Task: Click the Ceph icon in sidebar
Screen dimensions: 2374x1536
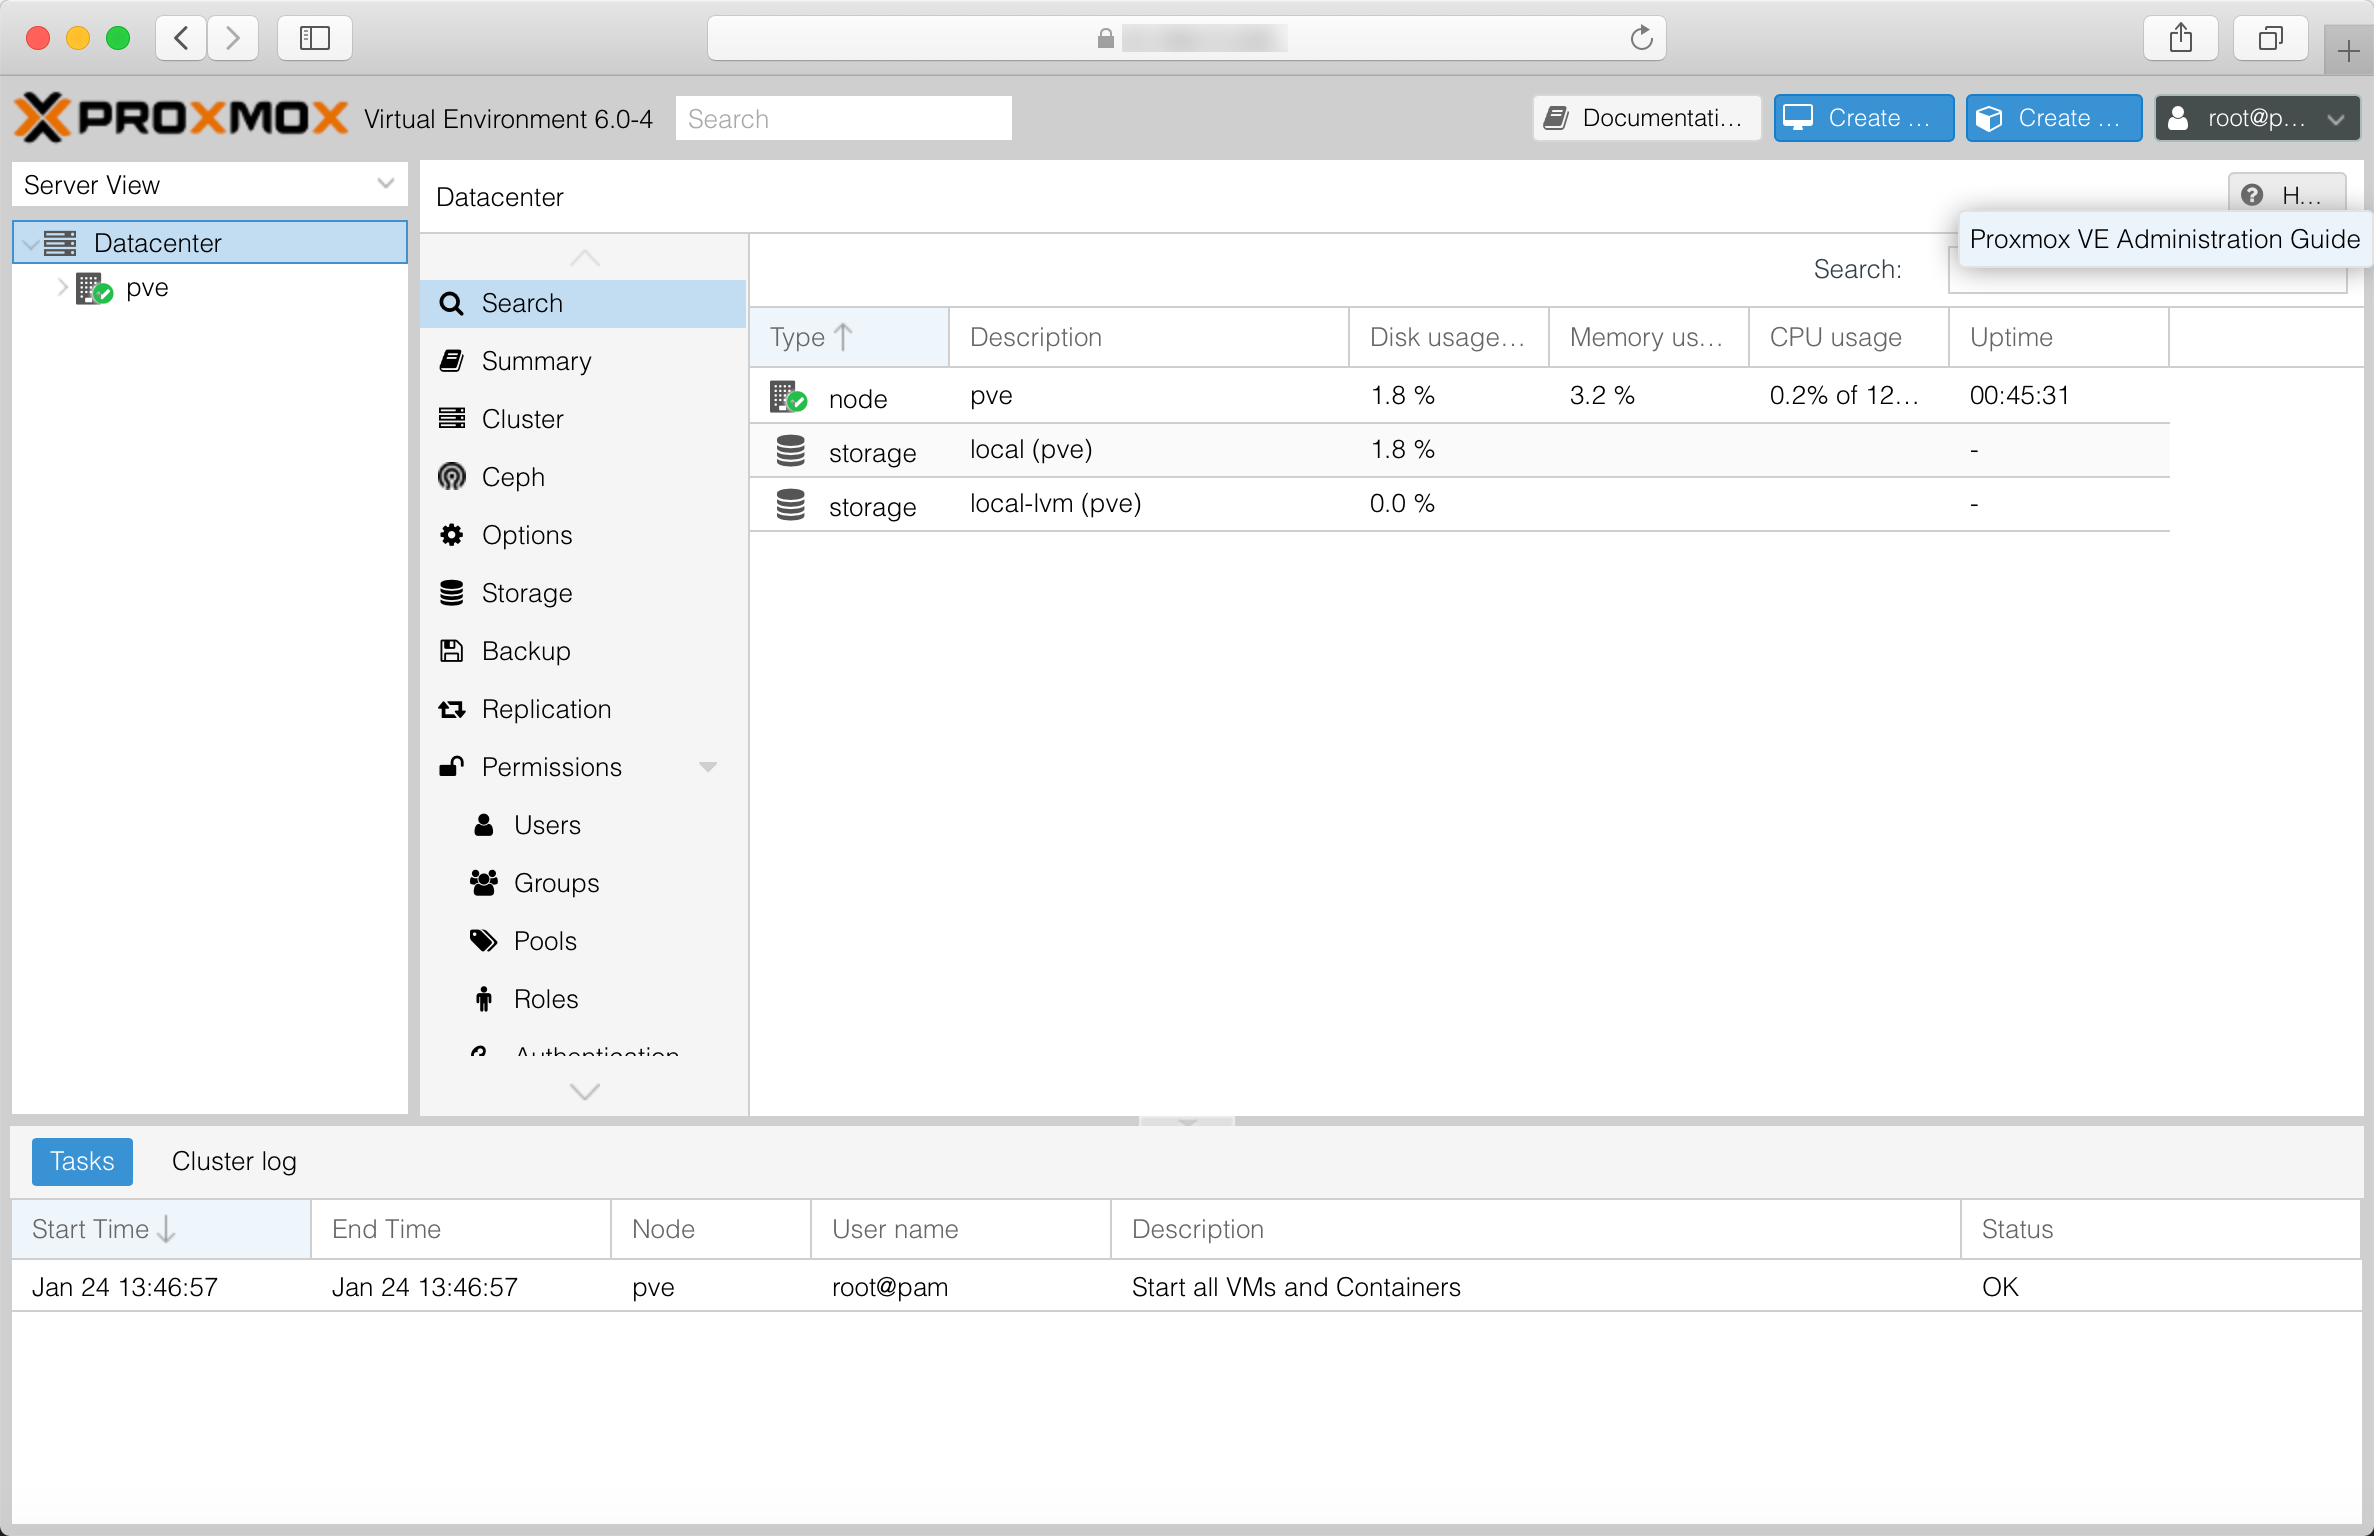Action: pos(452,477)
